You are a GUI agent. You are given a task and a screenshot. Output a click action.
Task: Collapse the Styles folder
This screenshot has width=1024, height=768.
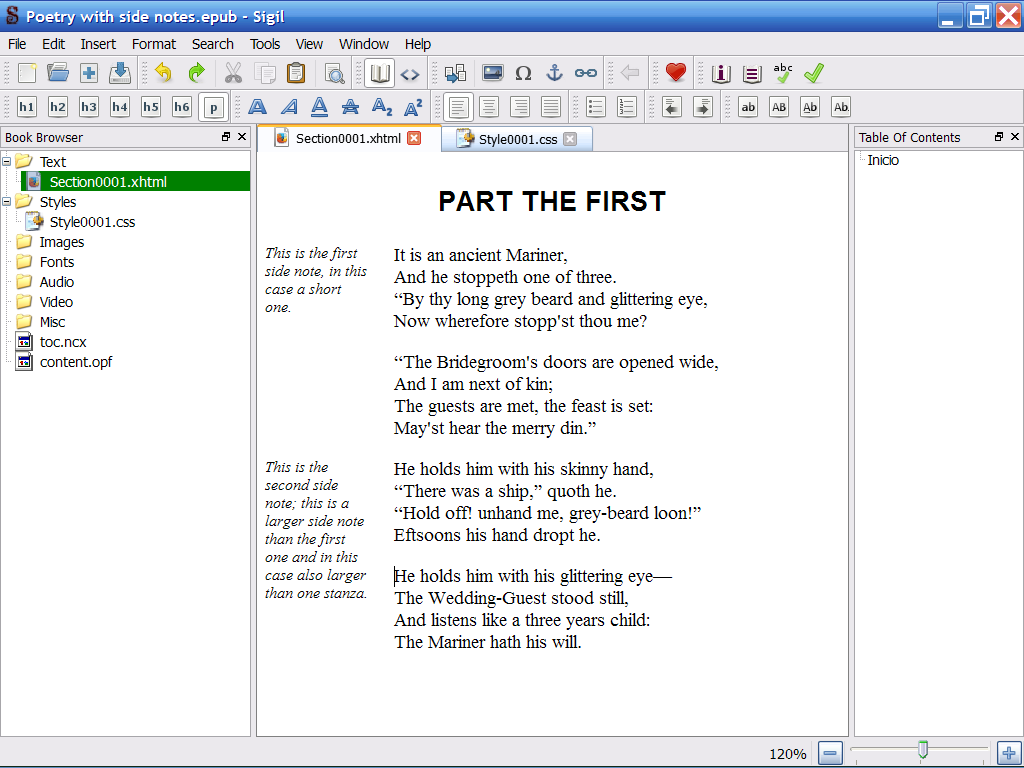pyautogui.click(x=7, y=201)
